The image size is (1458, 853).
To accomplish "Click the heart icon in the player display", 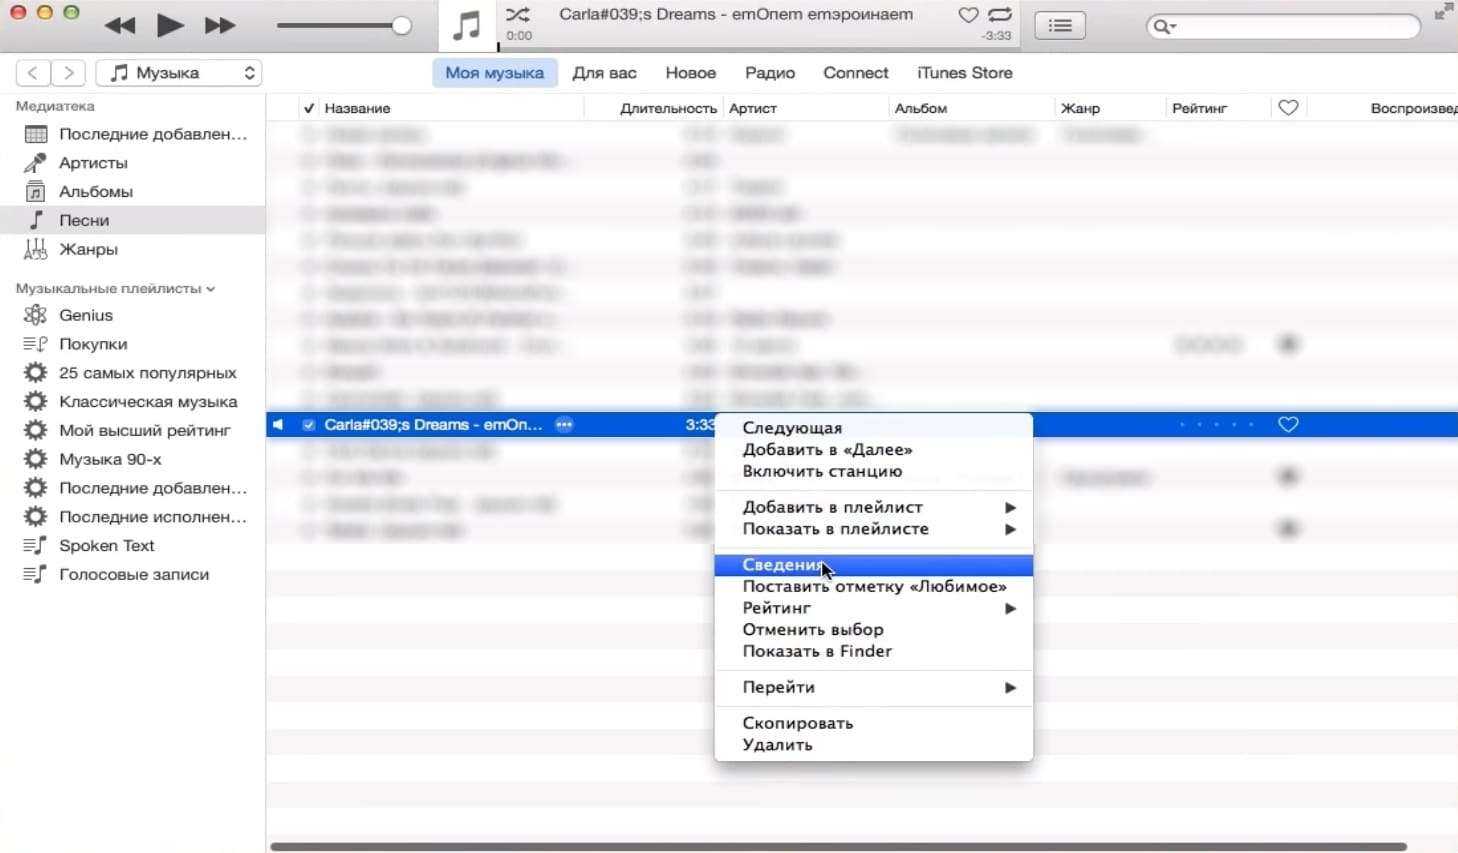I will point(968,15).
